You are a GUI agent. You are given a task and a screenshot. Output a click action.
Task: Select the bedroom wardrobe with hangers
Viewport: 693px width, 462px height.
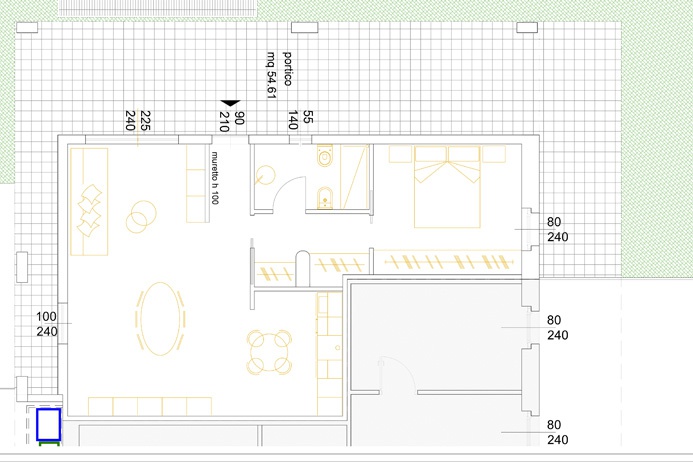coord(449,262)
